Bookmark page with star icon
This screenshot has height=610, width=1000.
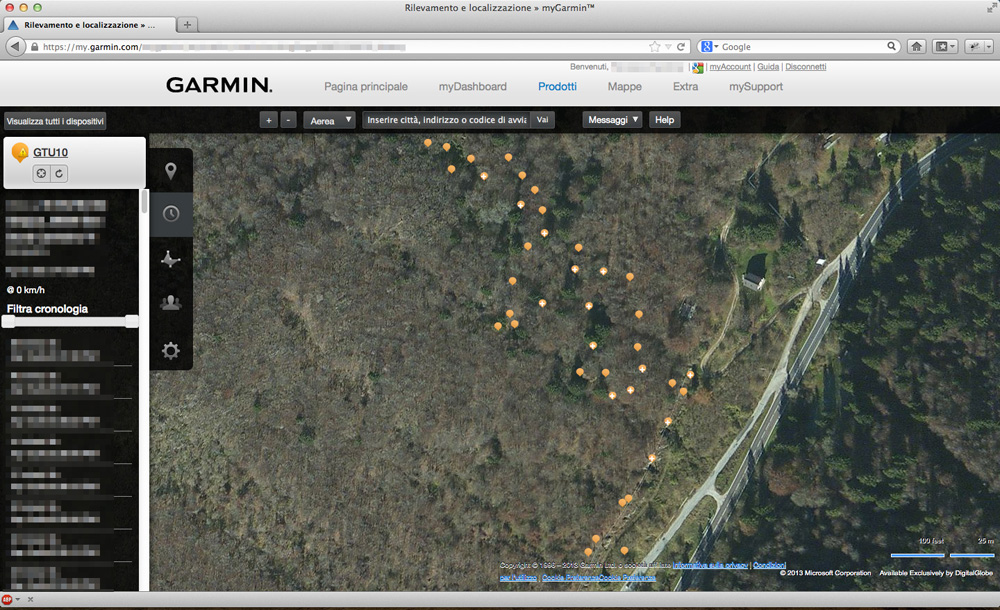click(x=654, y=47)
